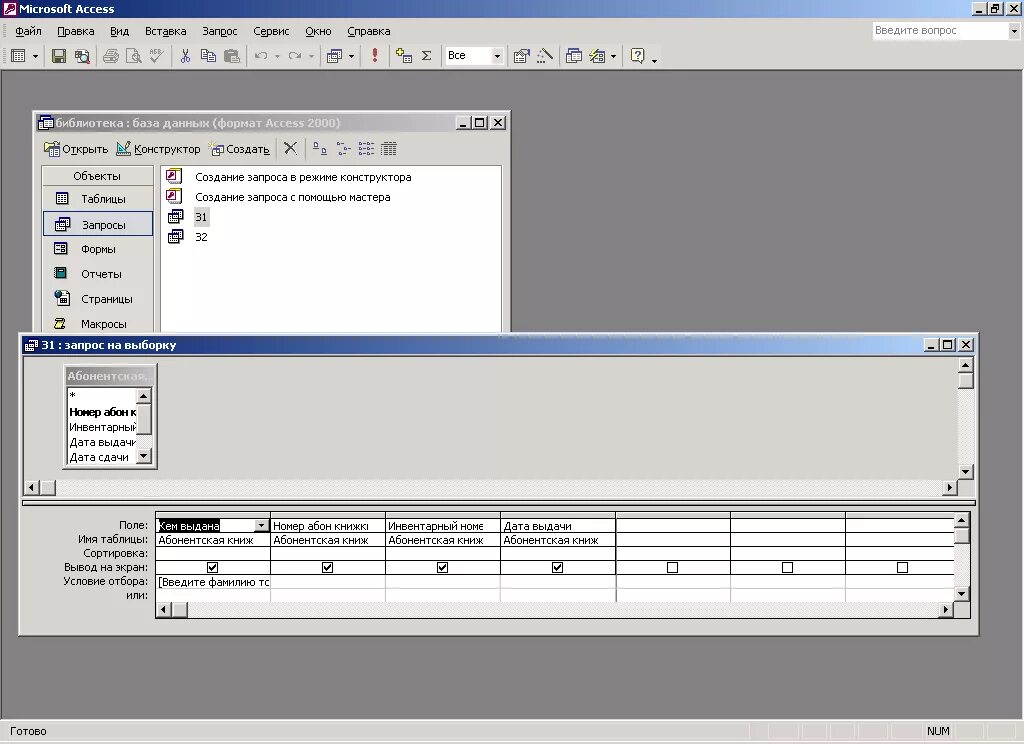Uncheck show for 'Кем выдана' column
1024x744 pixels.
[x=212, y=568]
